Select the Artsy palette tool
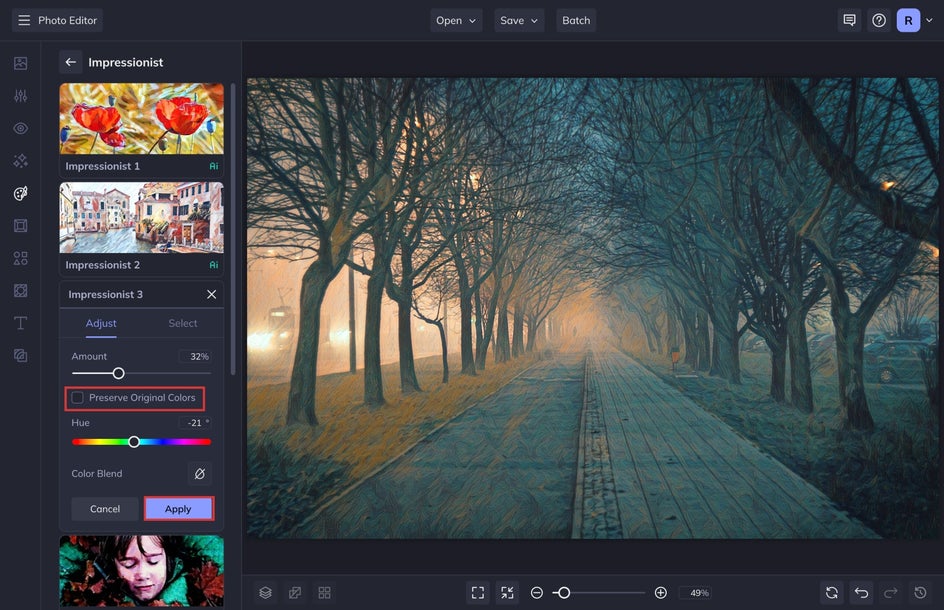The image size is (944, 610). [x=20, y=193]
